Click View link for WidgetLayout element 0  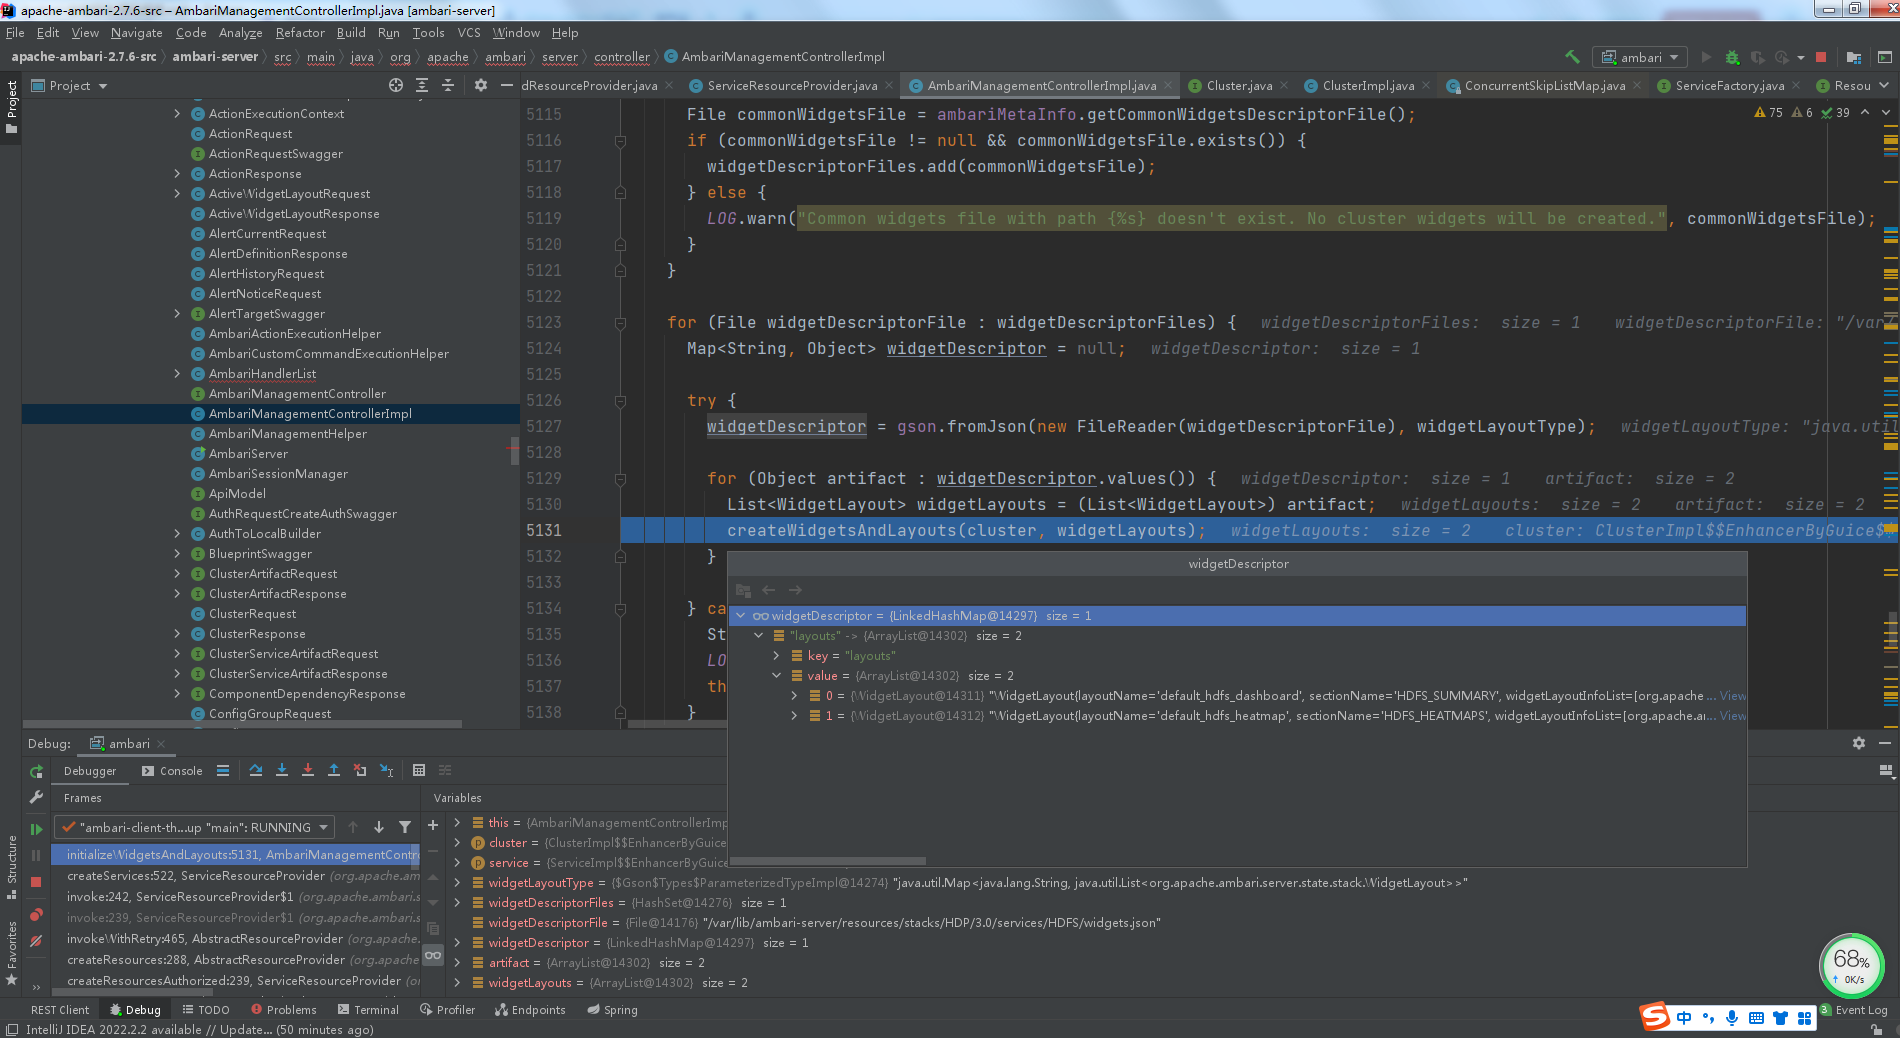tap(1733, 696)
